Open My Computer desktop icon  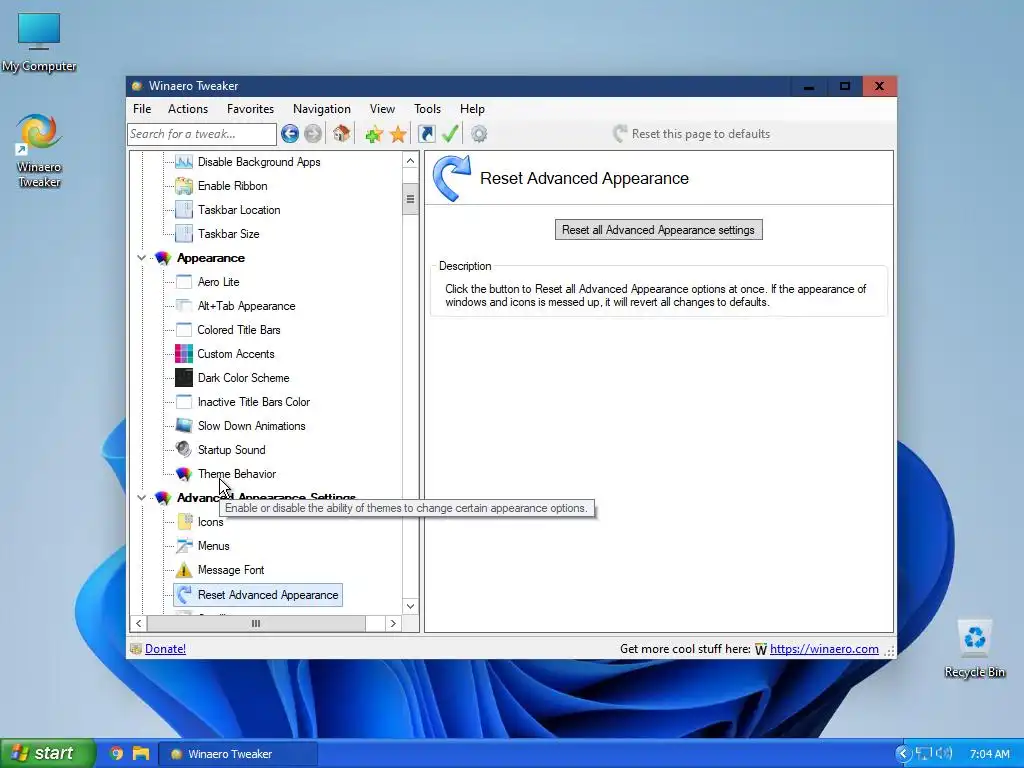39,42
